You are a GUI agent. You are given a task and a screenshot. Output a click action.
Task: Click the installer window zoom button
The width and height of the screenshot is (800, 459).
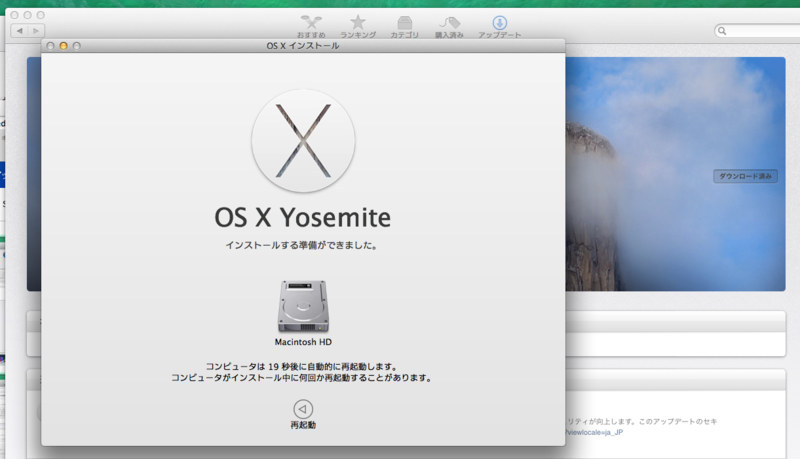pyautogui.click(x=77, y=46)
